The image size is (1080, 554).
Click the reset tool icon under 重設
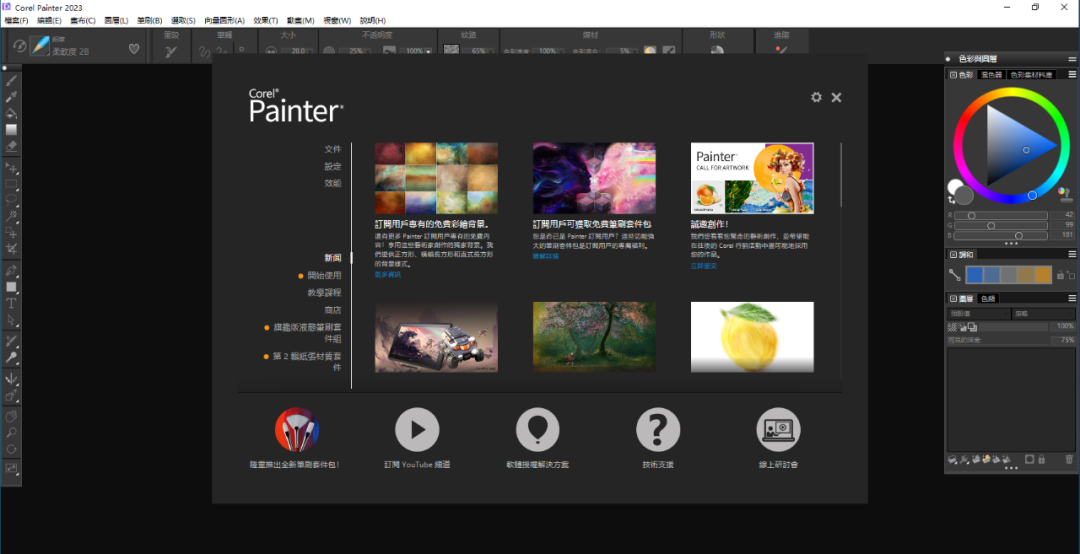171,51
